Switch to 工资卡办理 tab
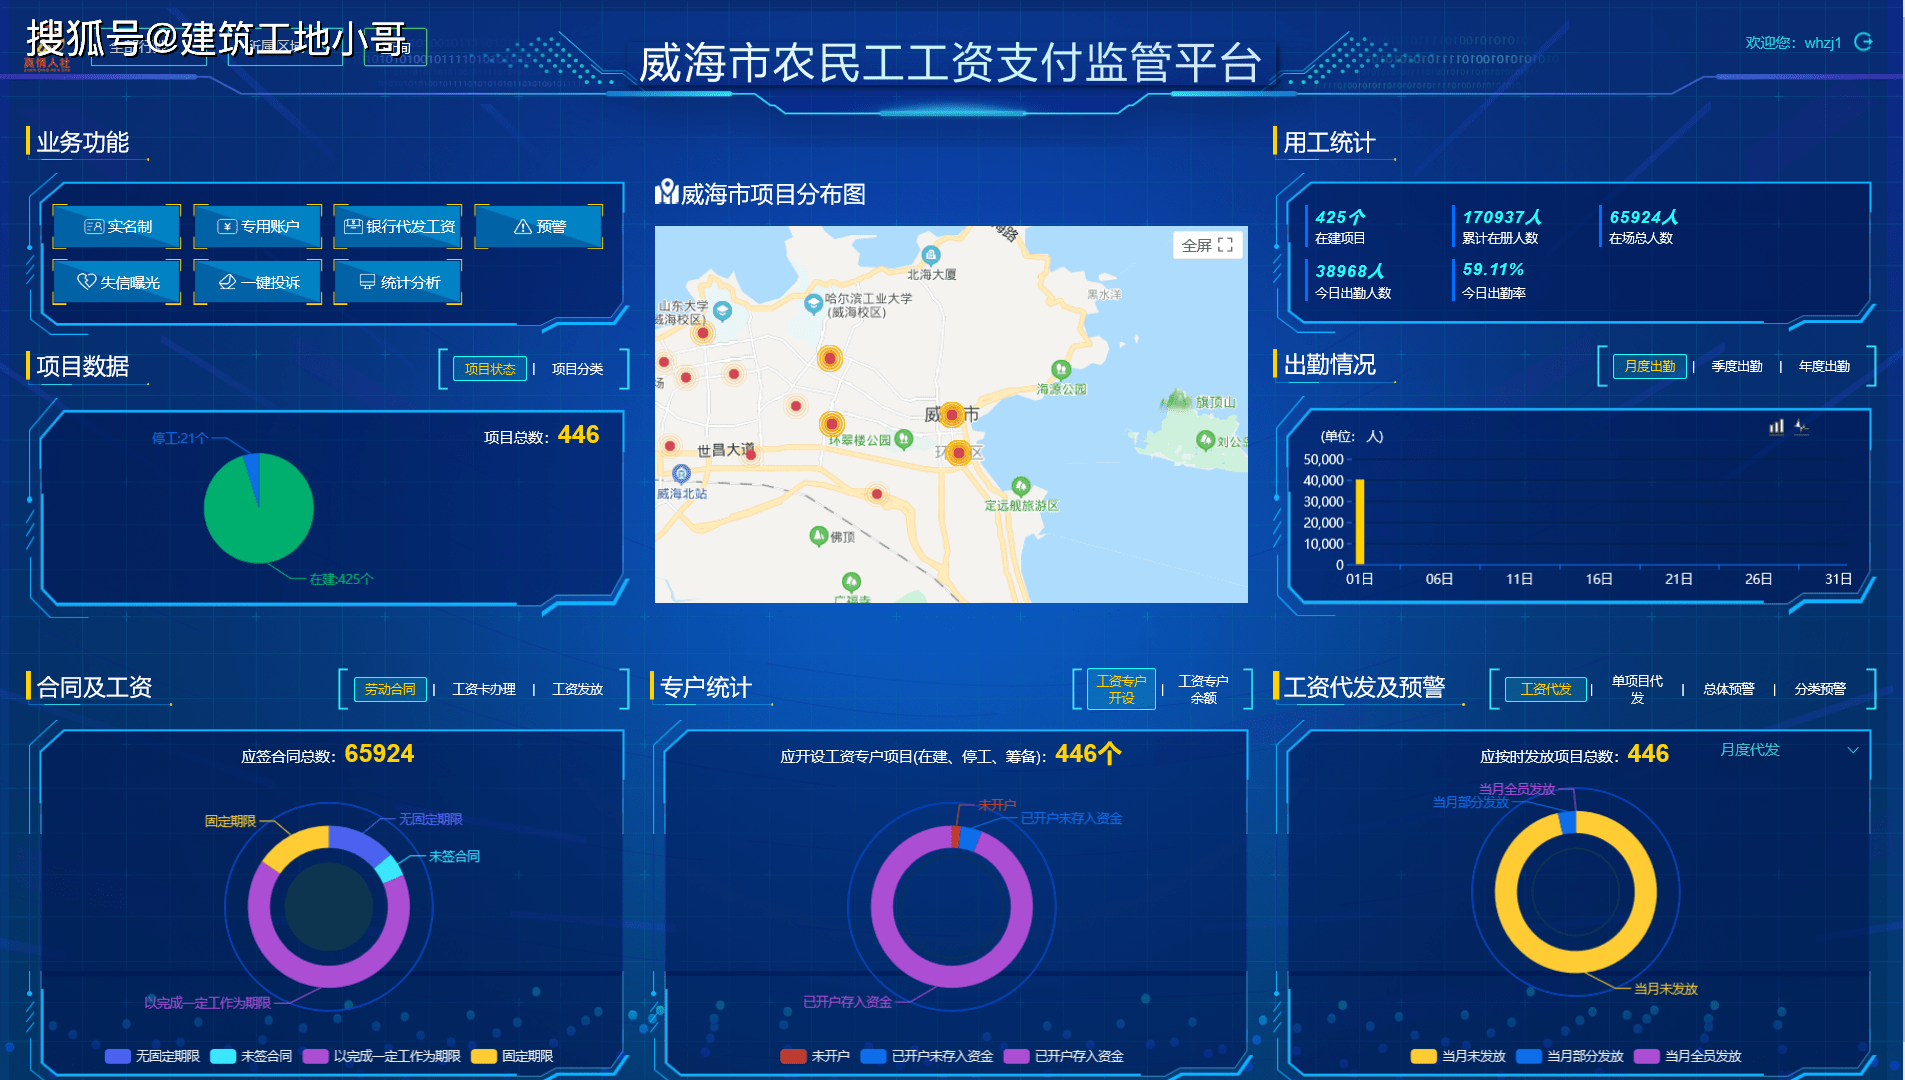The height and width of the screenshot is (1080, 1905). coord(484,689)
